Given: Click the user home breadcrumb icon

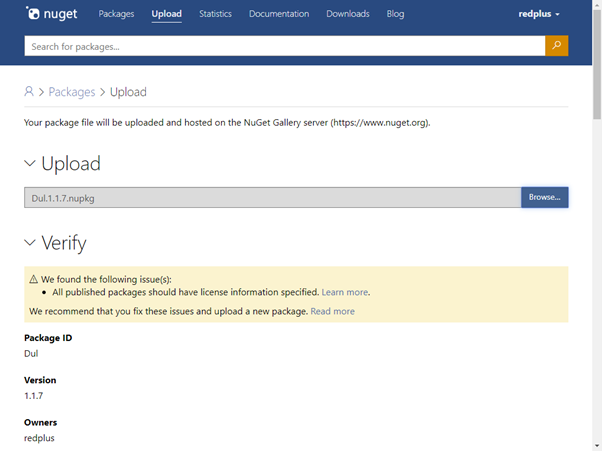Looking at the screenshot, I should click(29, 92).
